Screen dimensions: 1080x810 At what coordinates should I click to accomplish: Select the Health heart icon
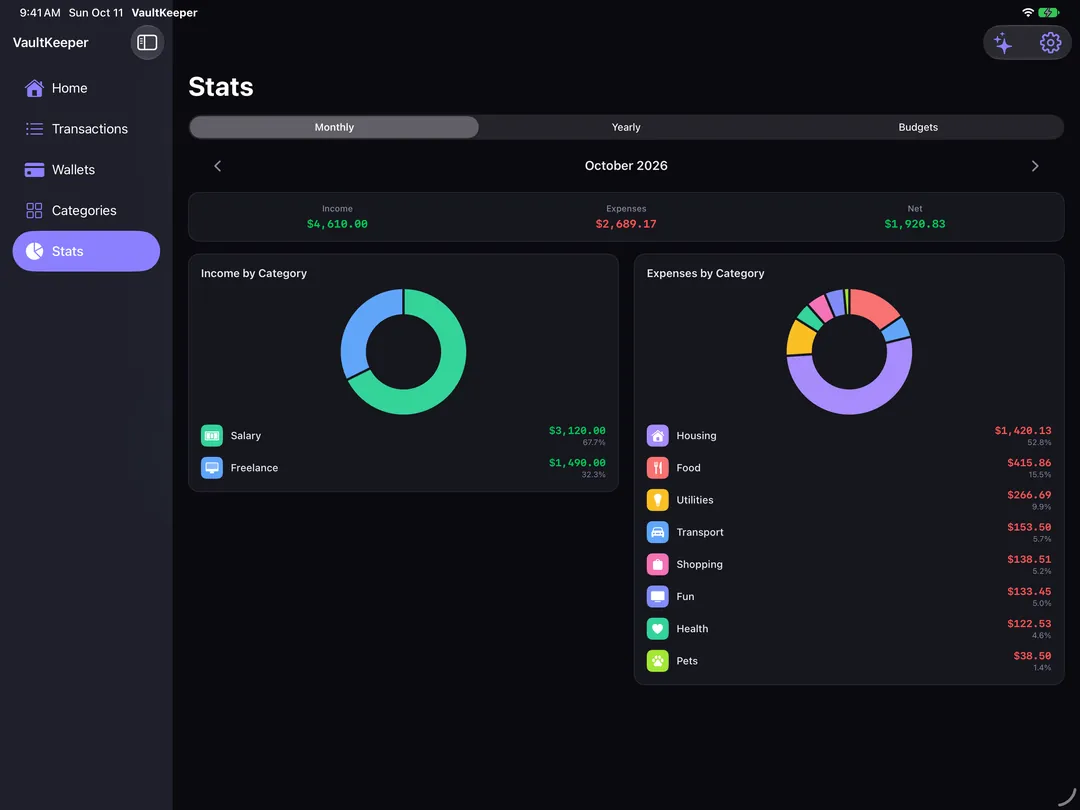[657, 629]
